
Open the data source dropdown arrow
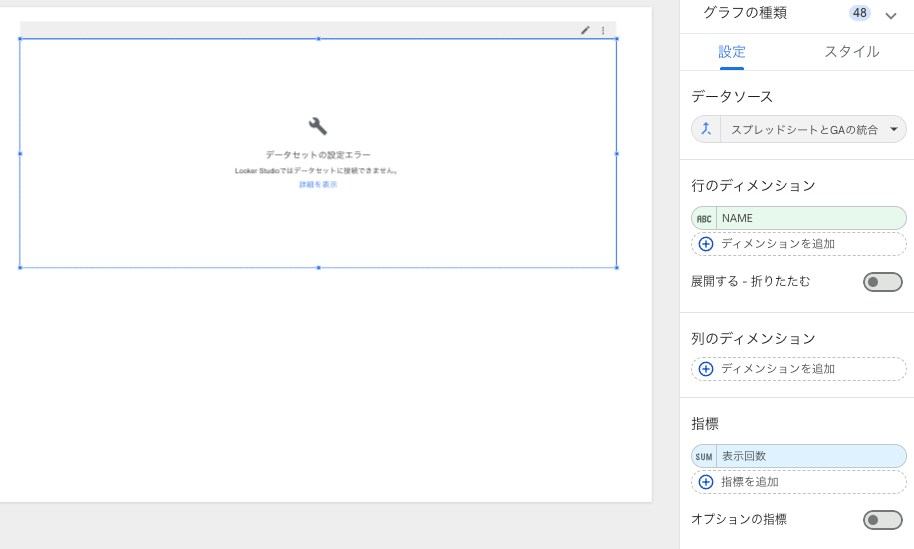pyautogui.click(x=893, y=129)
